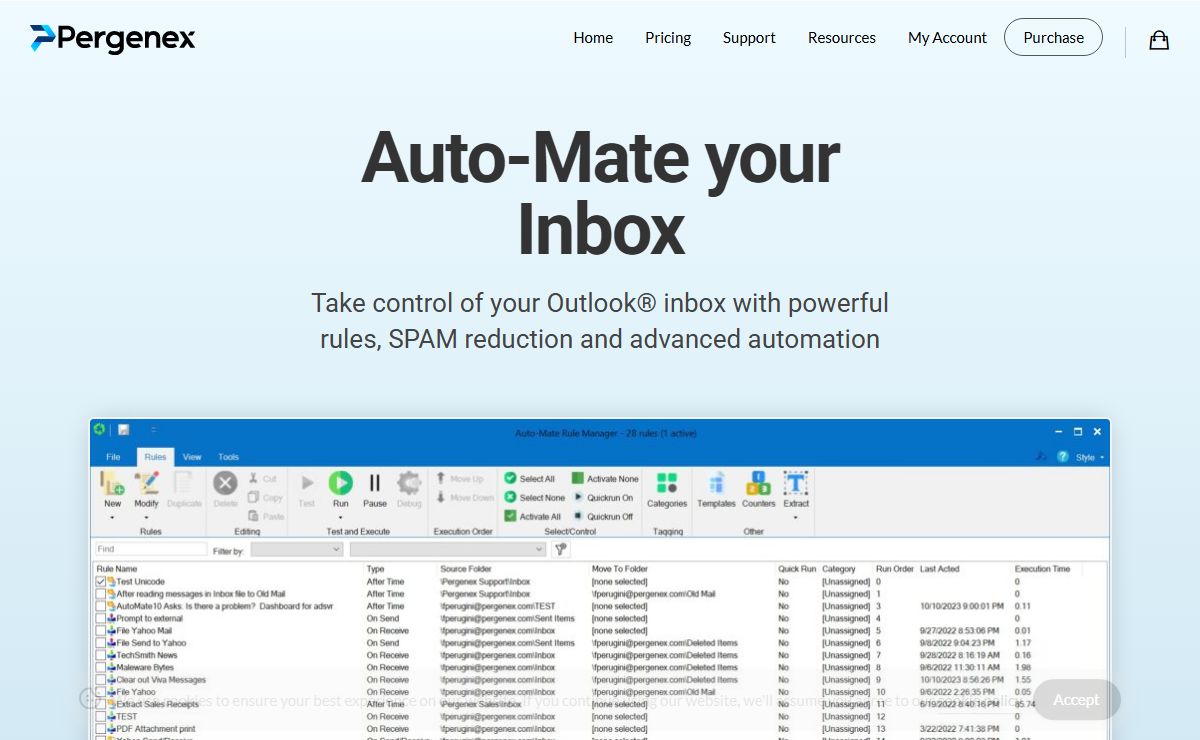Click the Copy icon in Editing group
The width and height of the screenshot is (1200, 740).
pos(254,497)
